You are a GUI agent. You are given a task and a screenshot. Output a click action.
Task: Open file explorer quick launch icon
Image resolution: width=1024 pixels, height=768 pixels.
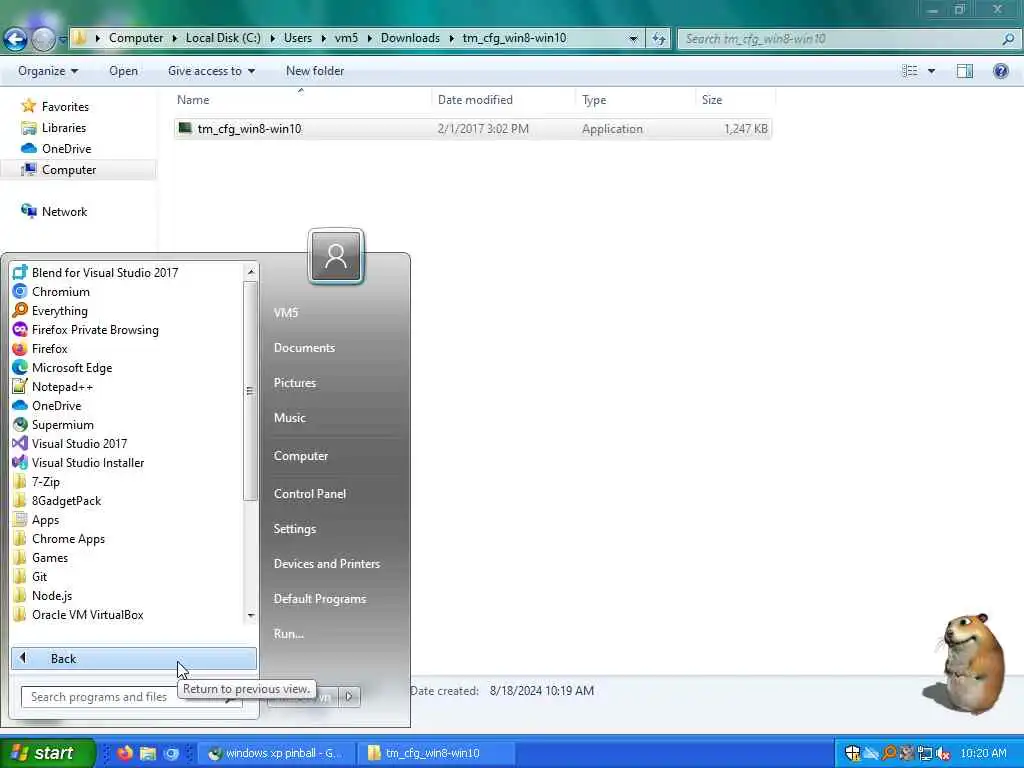coord(148,753)
